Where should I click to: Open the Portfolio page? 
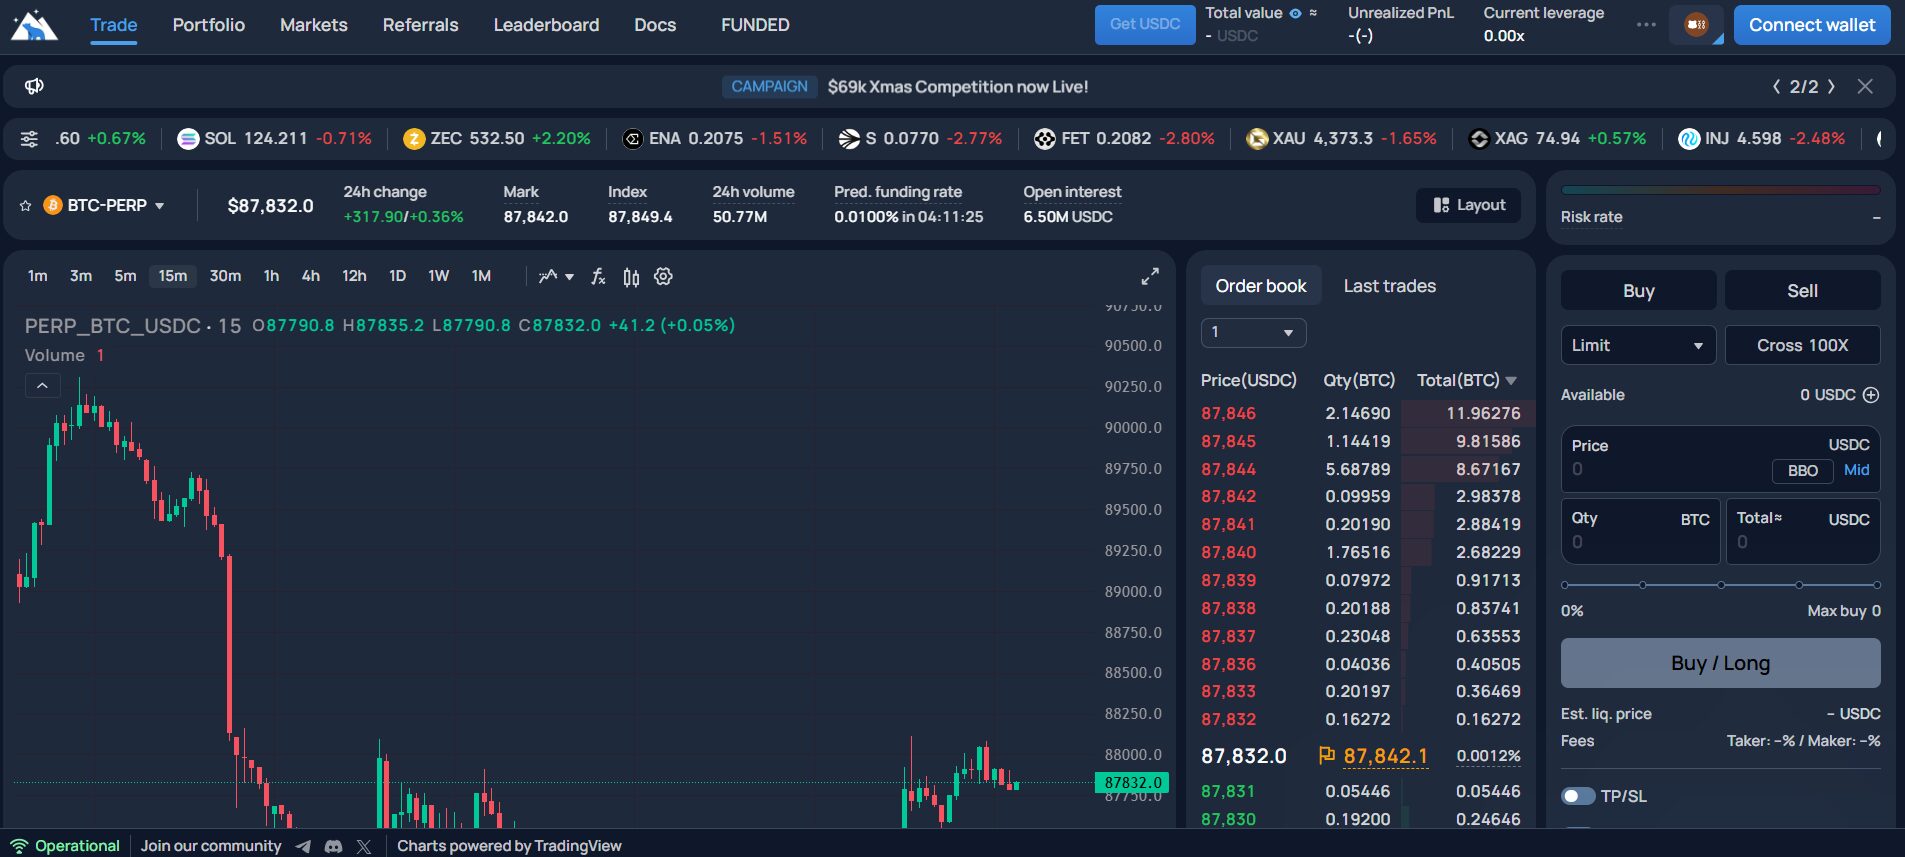(208, 25)
